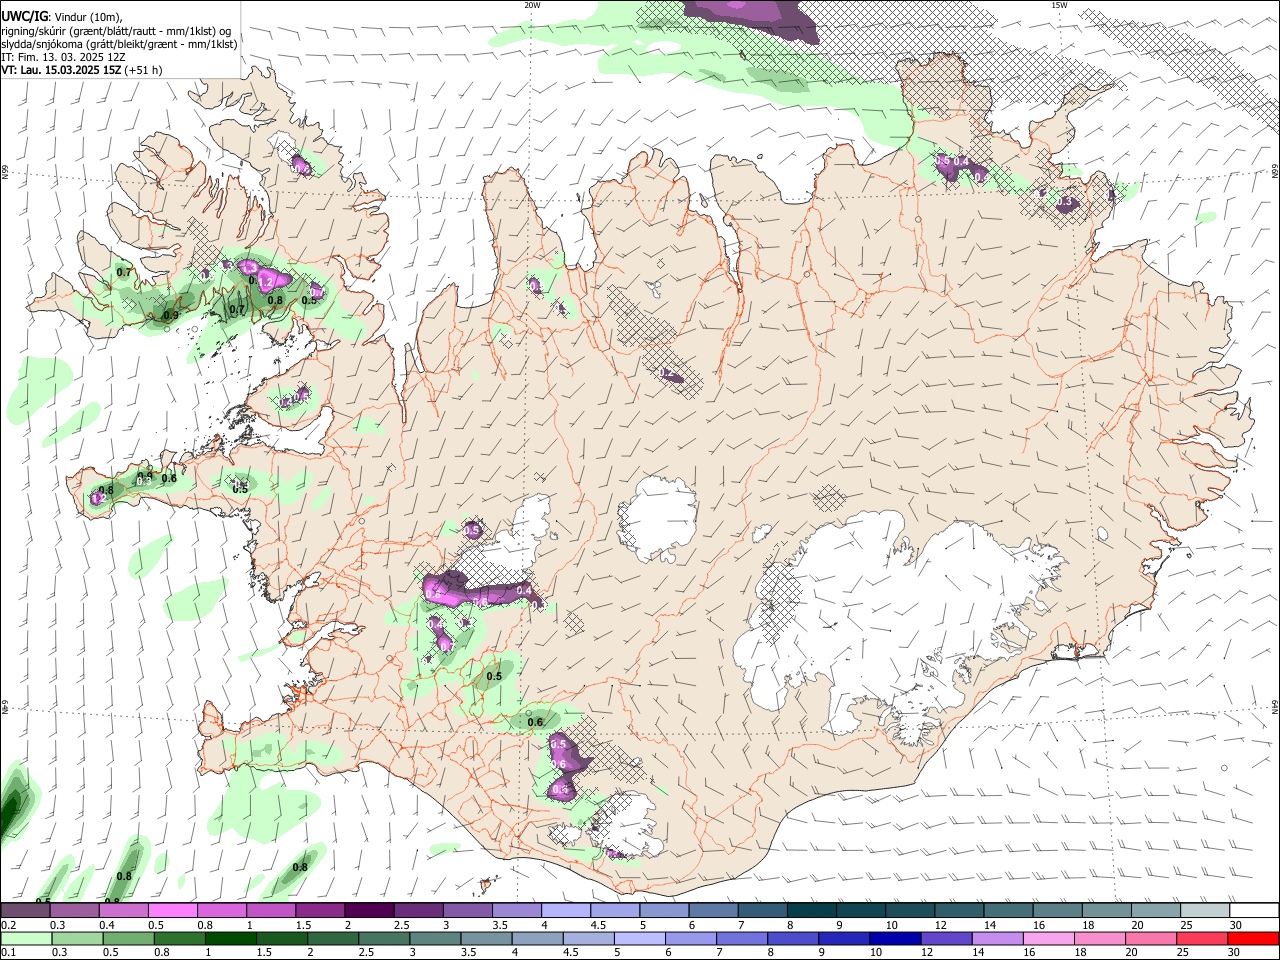Select bottom legend swatch between 6 and 7
This screenshot has width=1280, height=960.
click(691, 938)
